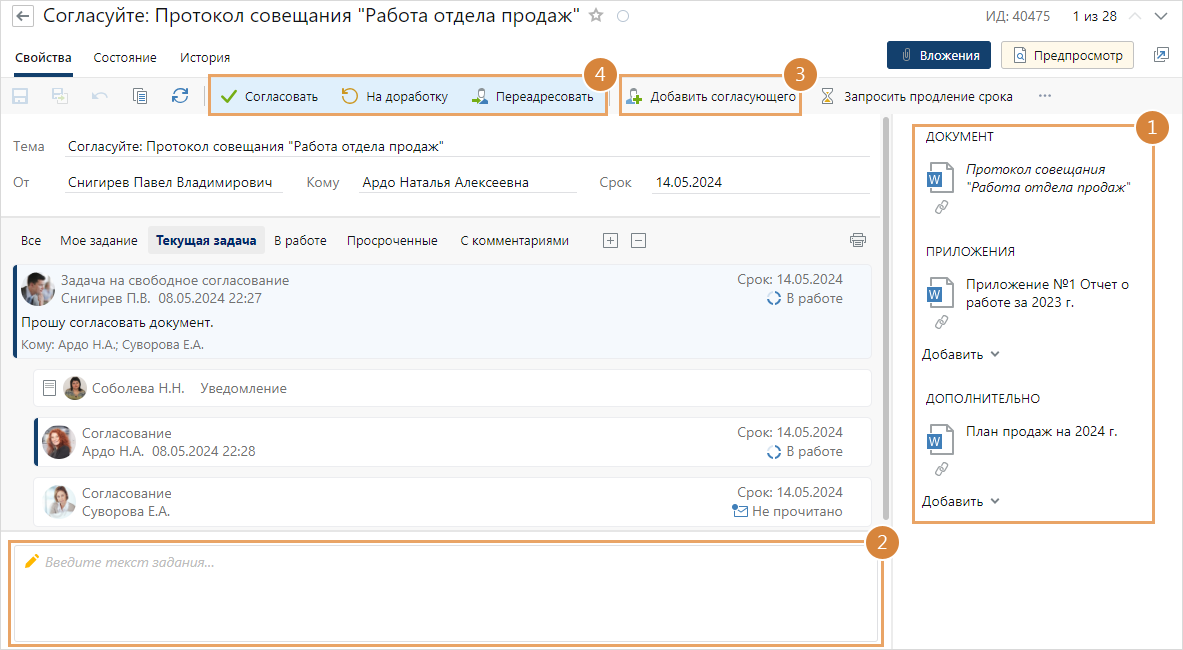Mark the task as favorite with the star
This screenshot has width=1183, height=650.
pos(597,16)
